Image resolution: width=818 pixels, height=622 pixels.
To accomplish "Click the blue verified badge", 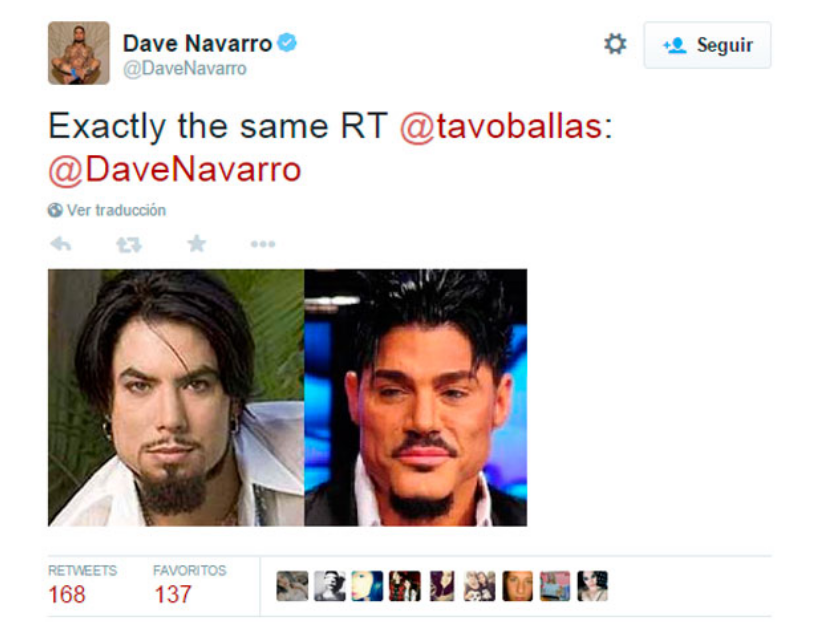I will tap(287, 42).
